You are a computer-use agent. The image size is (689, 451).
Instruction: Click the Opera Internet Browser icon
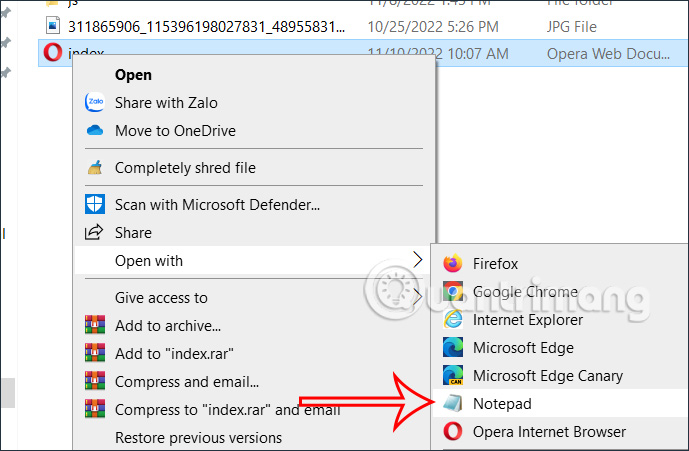coord(454,432)
